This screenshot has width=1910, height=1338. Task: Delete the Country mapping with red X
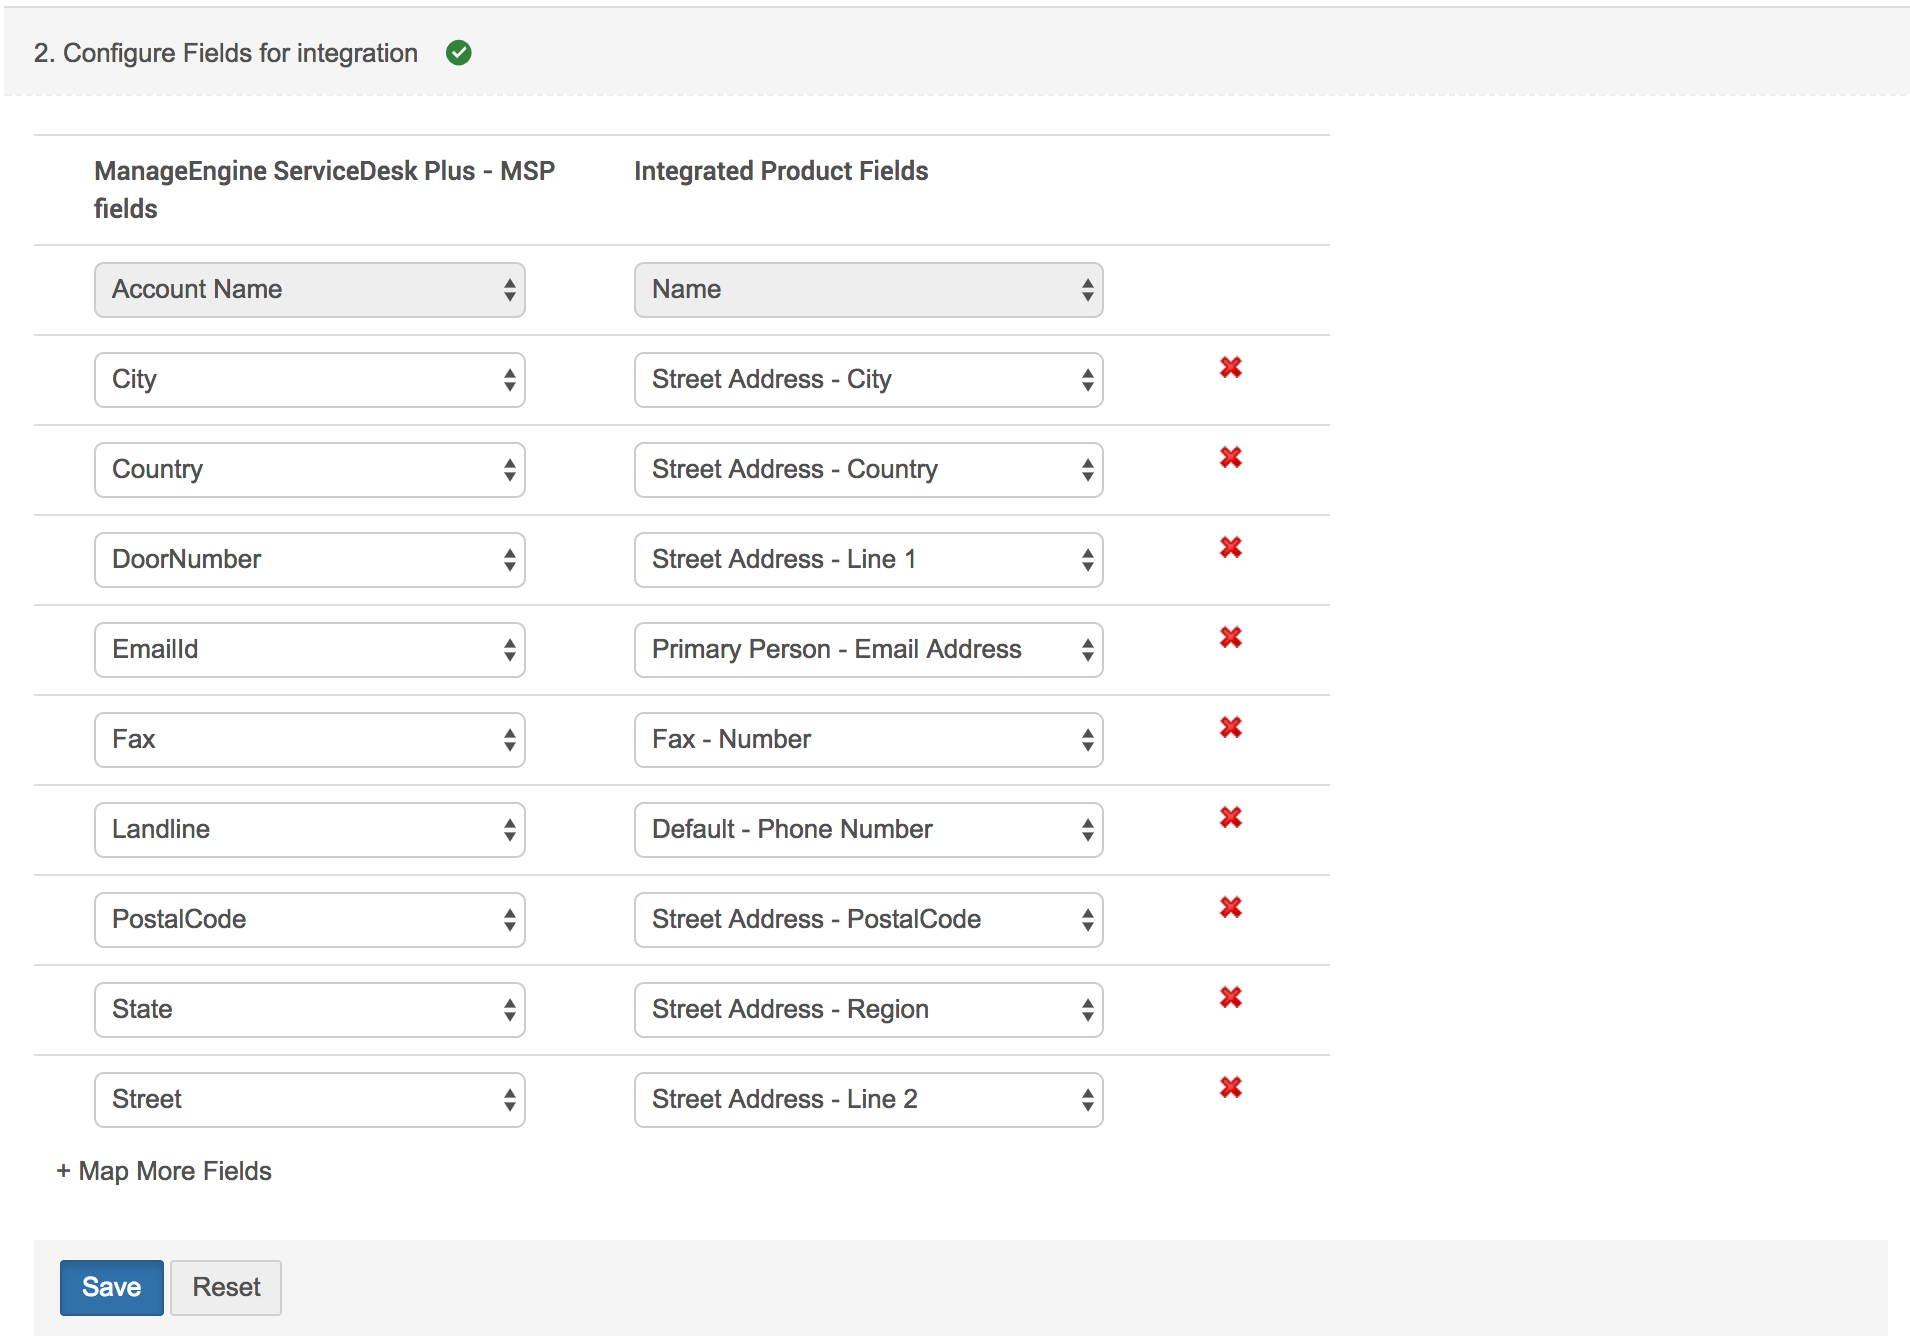pos(1230,458)
